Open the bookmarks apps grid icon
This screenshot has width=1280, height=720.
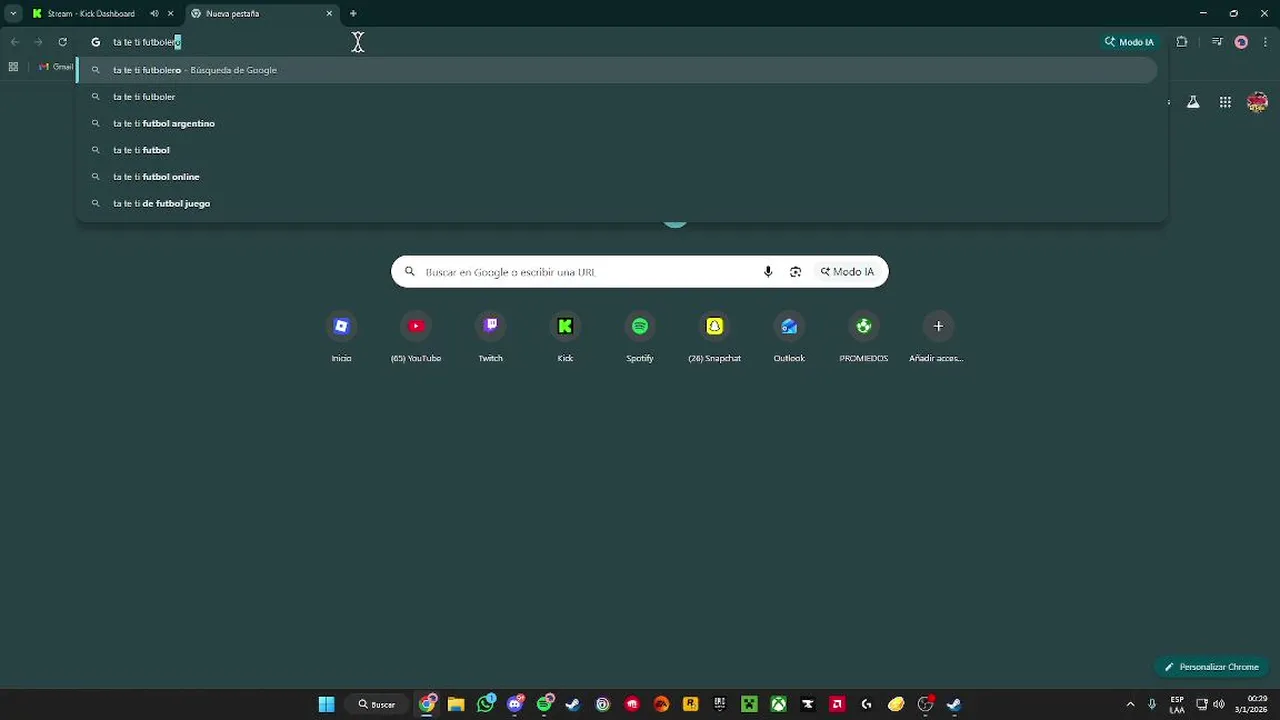coord(13,67)
